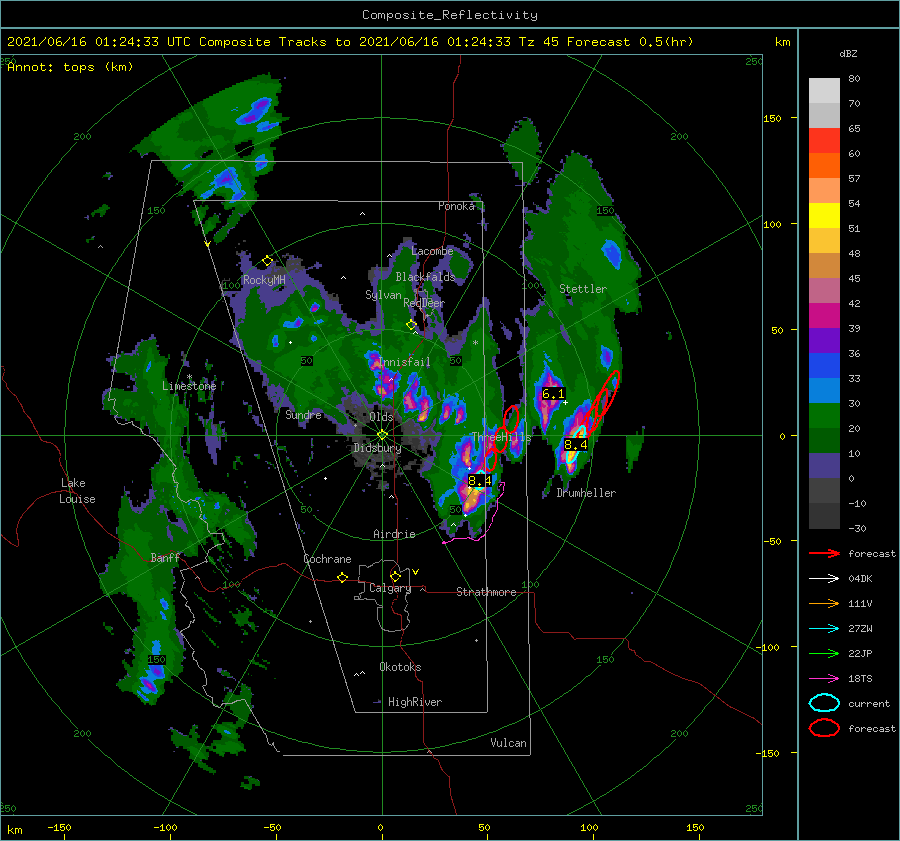
Task: Click the white 04DK arrow legend icon
Action: [x=824, y=578]
